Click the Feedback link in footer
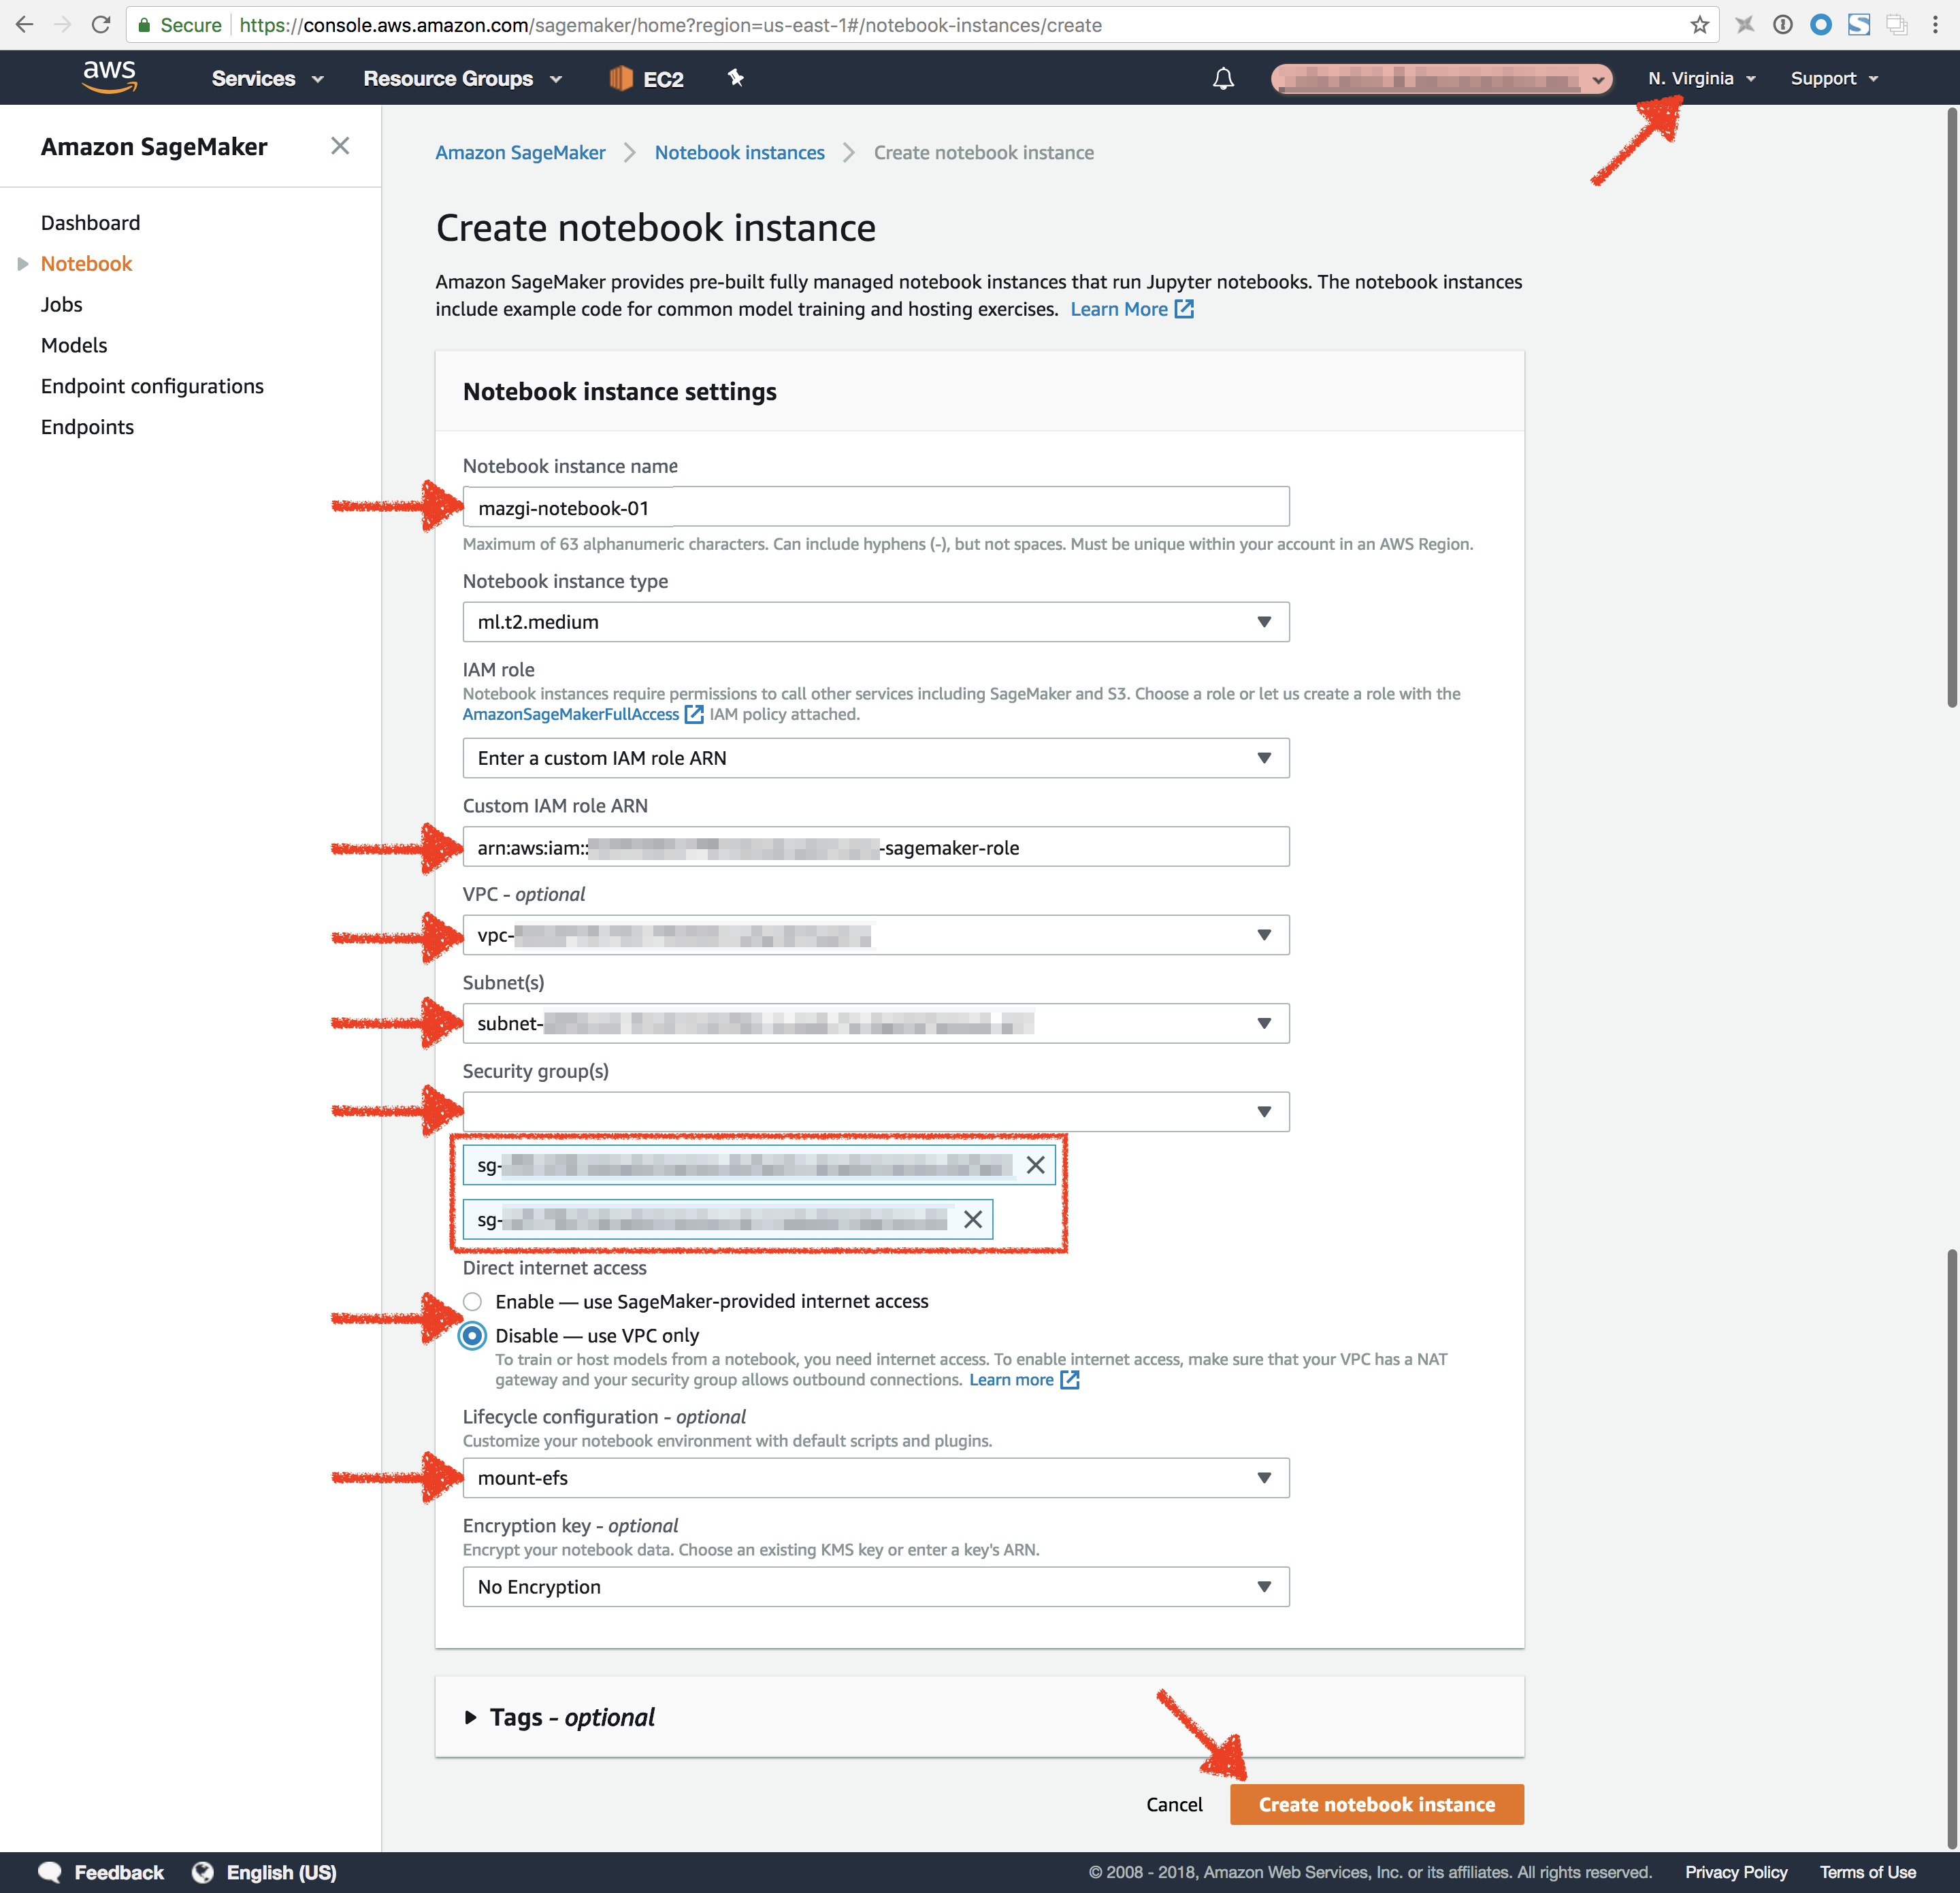 click(119, 1872)
